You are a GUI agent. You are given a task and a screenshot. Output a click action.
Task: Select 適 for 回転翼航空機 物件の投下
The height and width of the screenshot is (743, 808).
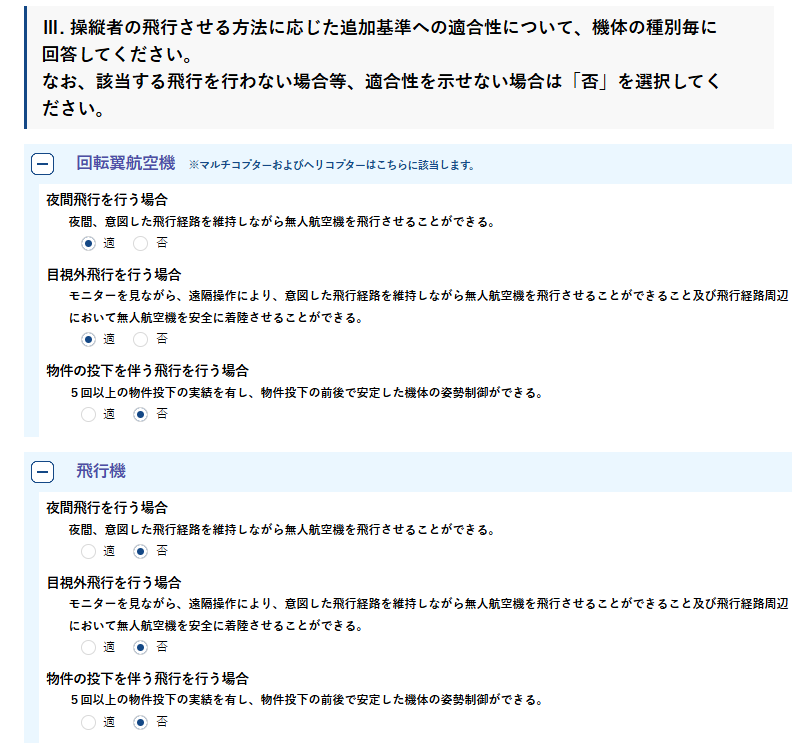(89, 414)
